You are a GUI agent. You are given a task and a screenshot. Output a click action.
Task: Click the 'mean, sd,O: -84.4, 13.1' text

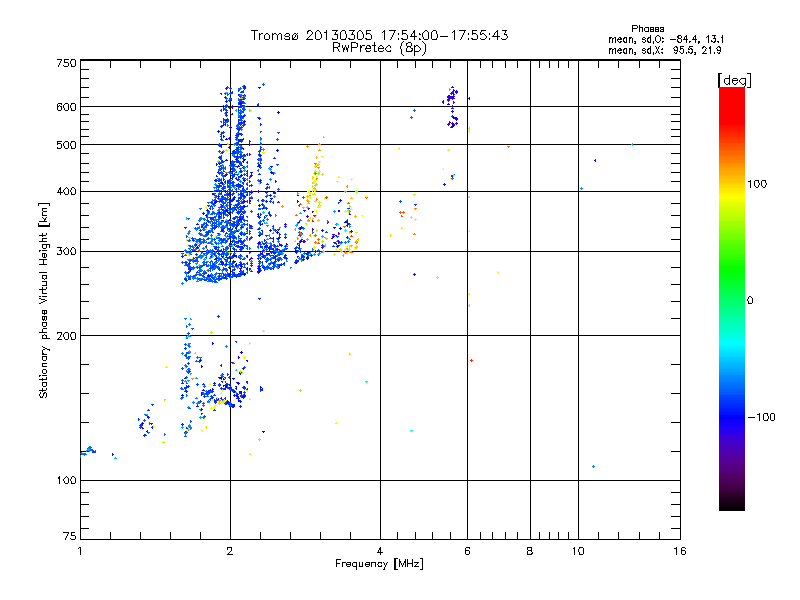coord(666,39)
